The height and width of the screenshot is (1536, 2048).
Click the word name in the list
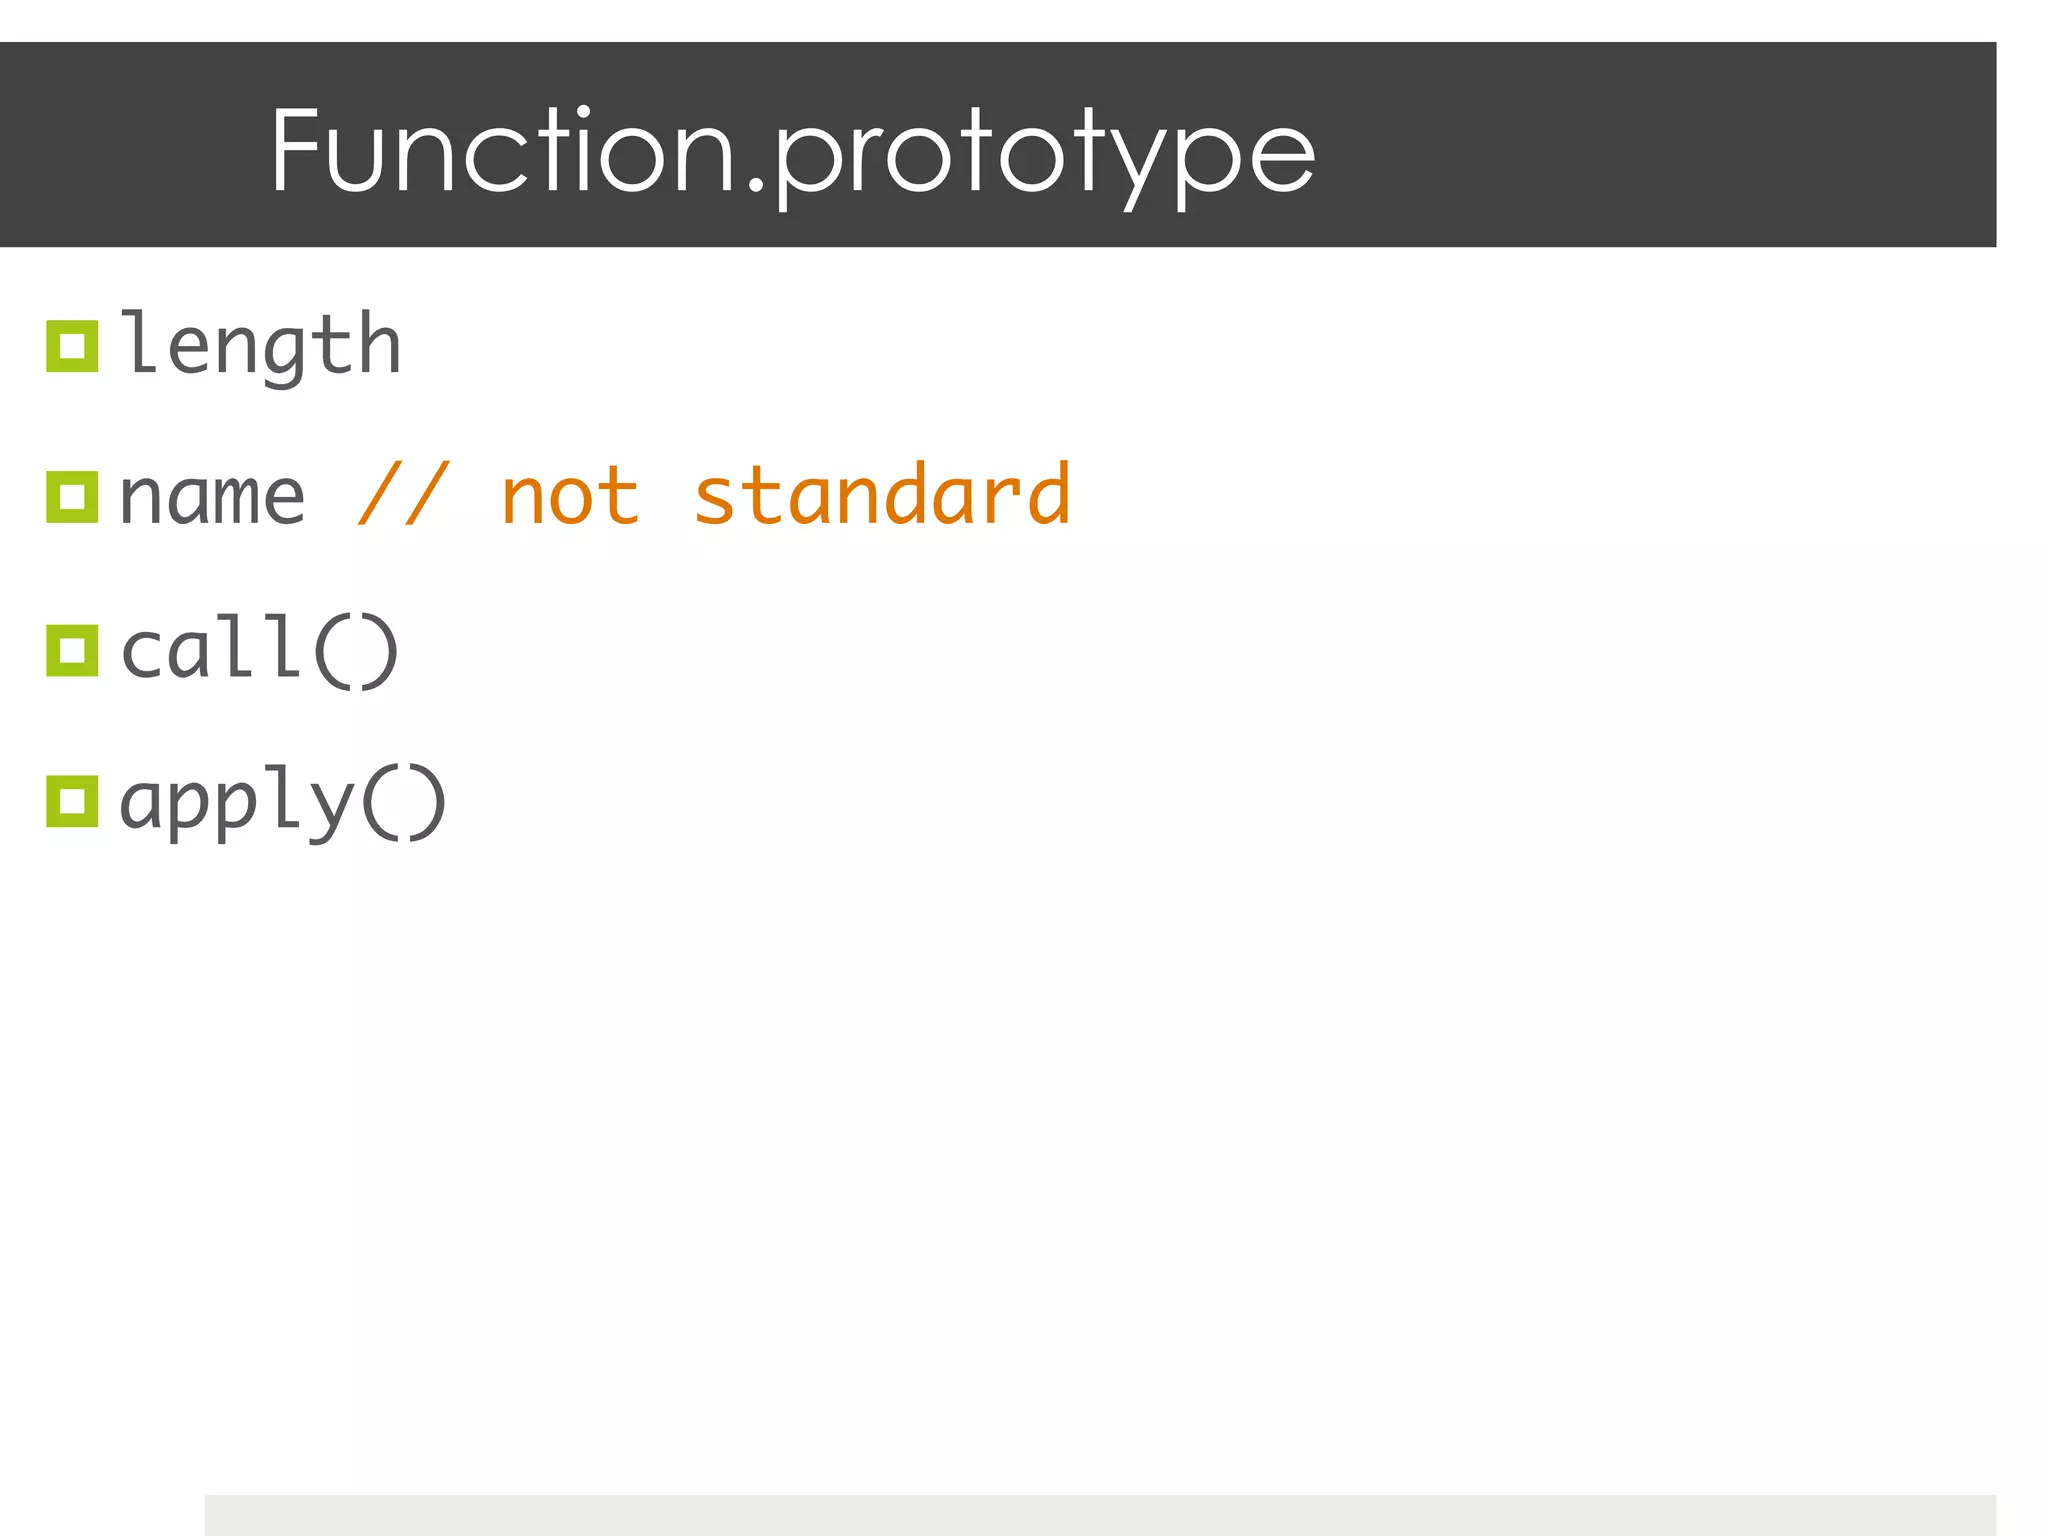[x=212, y=497]
